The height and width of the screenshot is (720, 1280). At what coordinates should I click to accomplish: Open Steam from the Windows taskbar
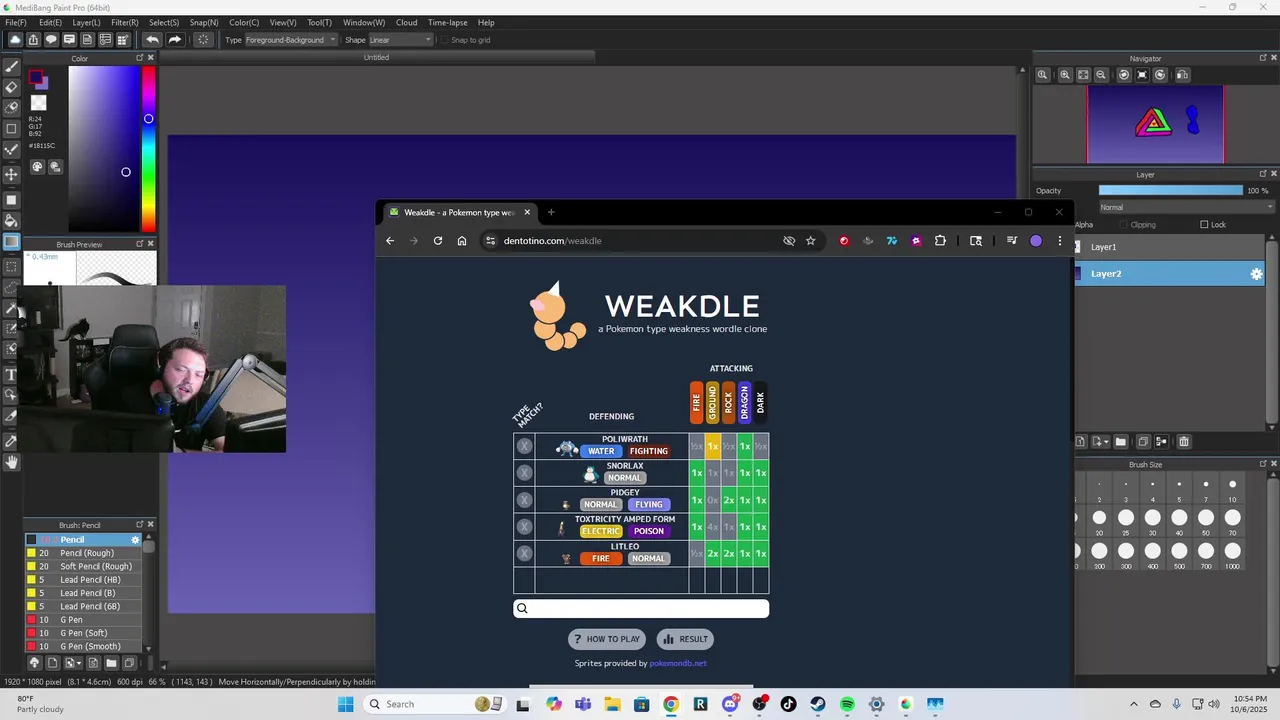pos(818,704)
